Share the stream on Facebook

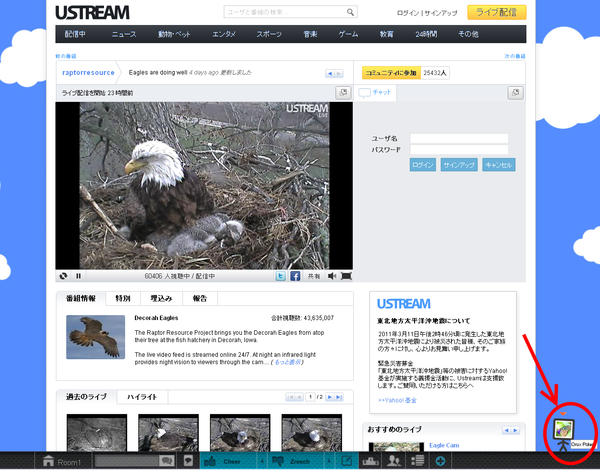click(295, 276)
